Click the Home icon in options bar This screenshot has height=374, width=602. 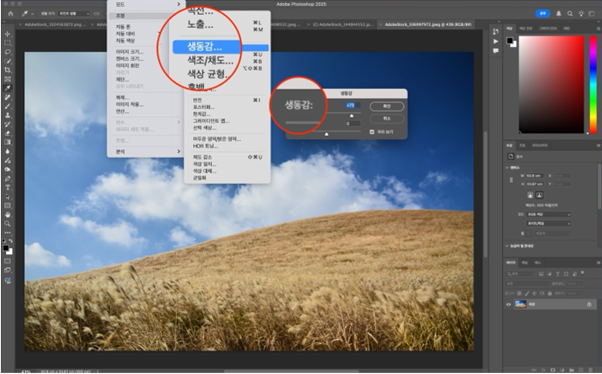tap(10, 13)
